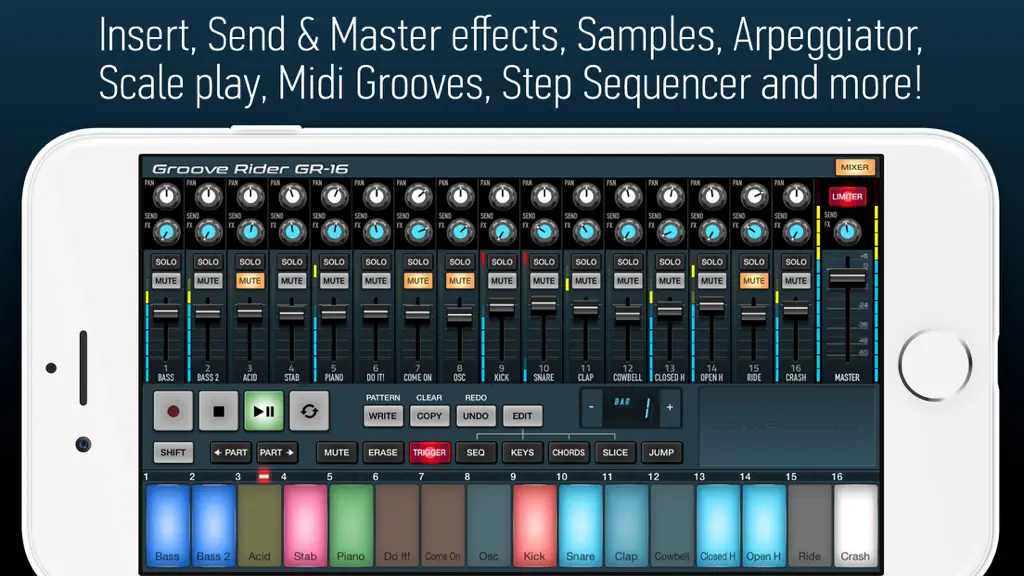Image resolution: width=1024 pixels, height=576 pixels.
Task: Tap the red Kick pad
Action: pos(534,524)
